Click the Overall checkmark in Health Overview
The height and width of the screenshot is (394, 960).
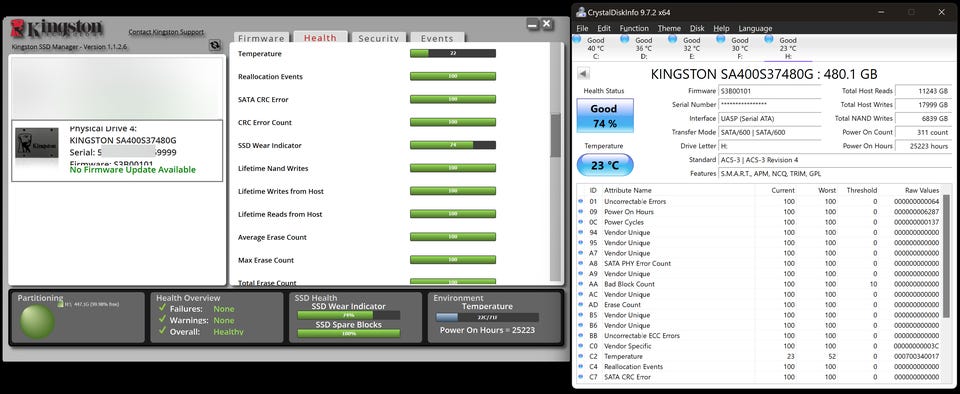coord(162,331)
